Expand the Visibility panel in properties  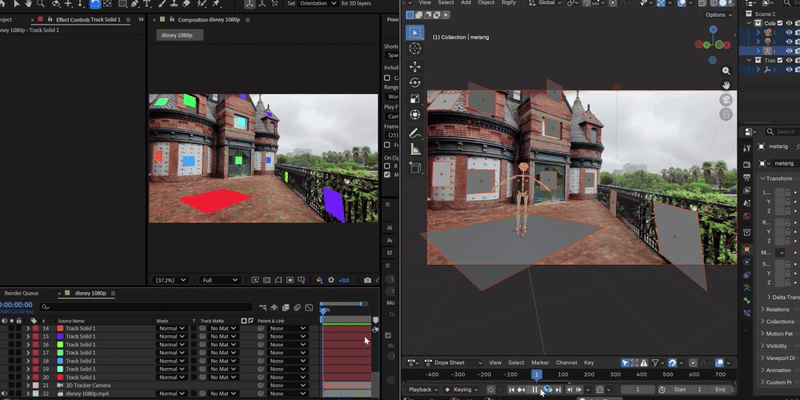pyautogui.click(x=777, y=346)
